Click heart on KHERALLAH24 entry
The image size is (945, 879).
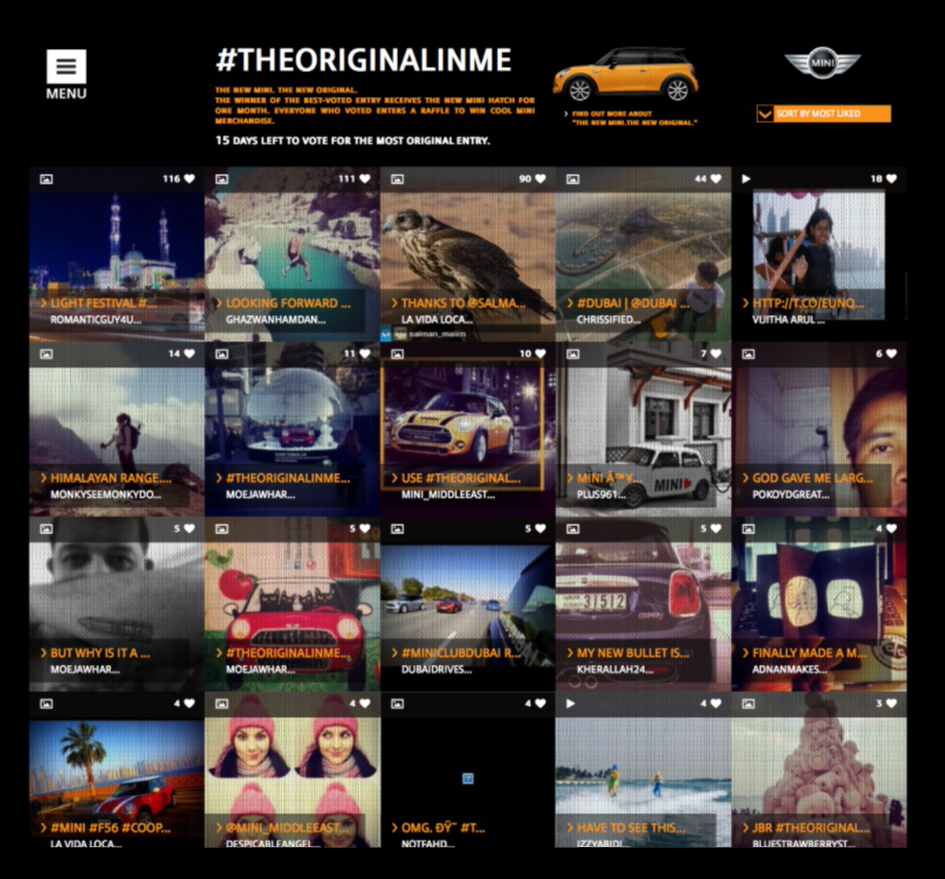coord(715,528)
